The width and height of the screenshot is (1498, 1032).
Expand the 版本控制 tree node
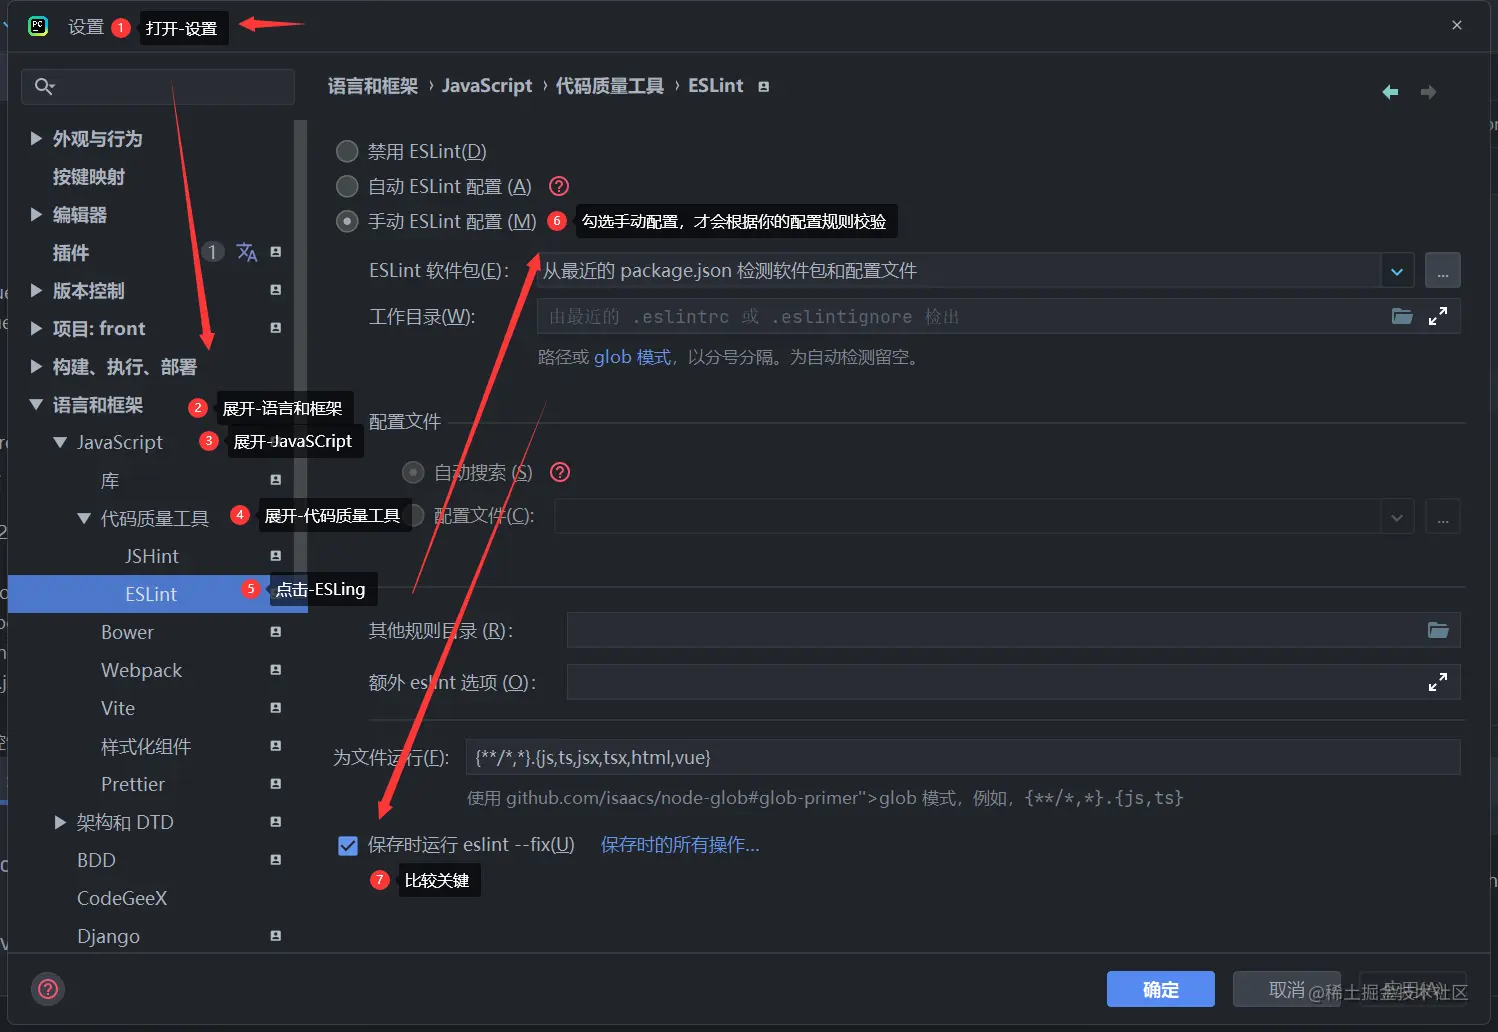coord(36,290)
